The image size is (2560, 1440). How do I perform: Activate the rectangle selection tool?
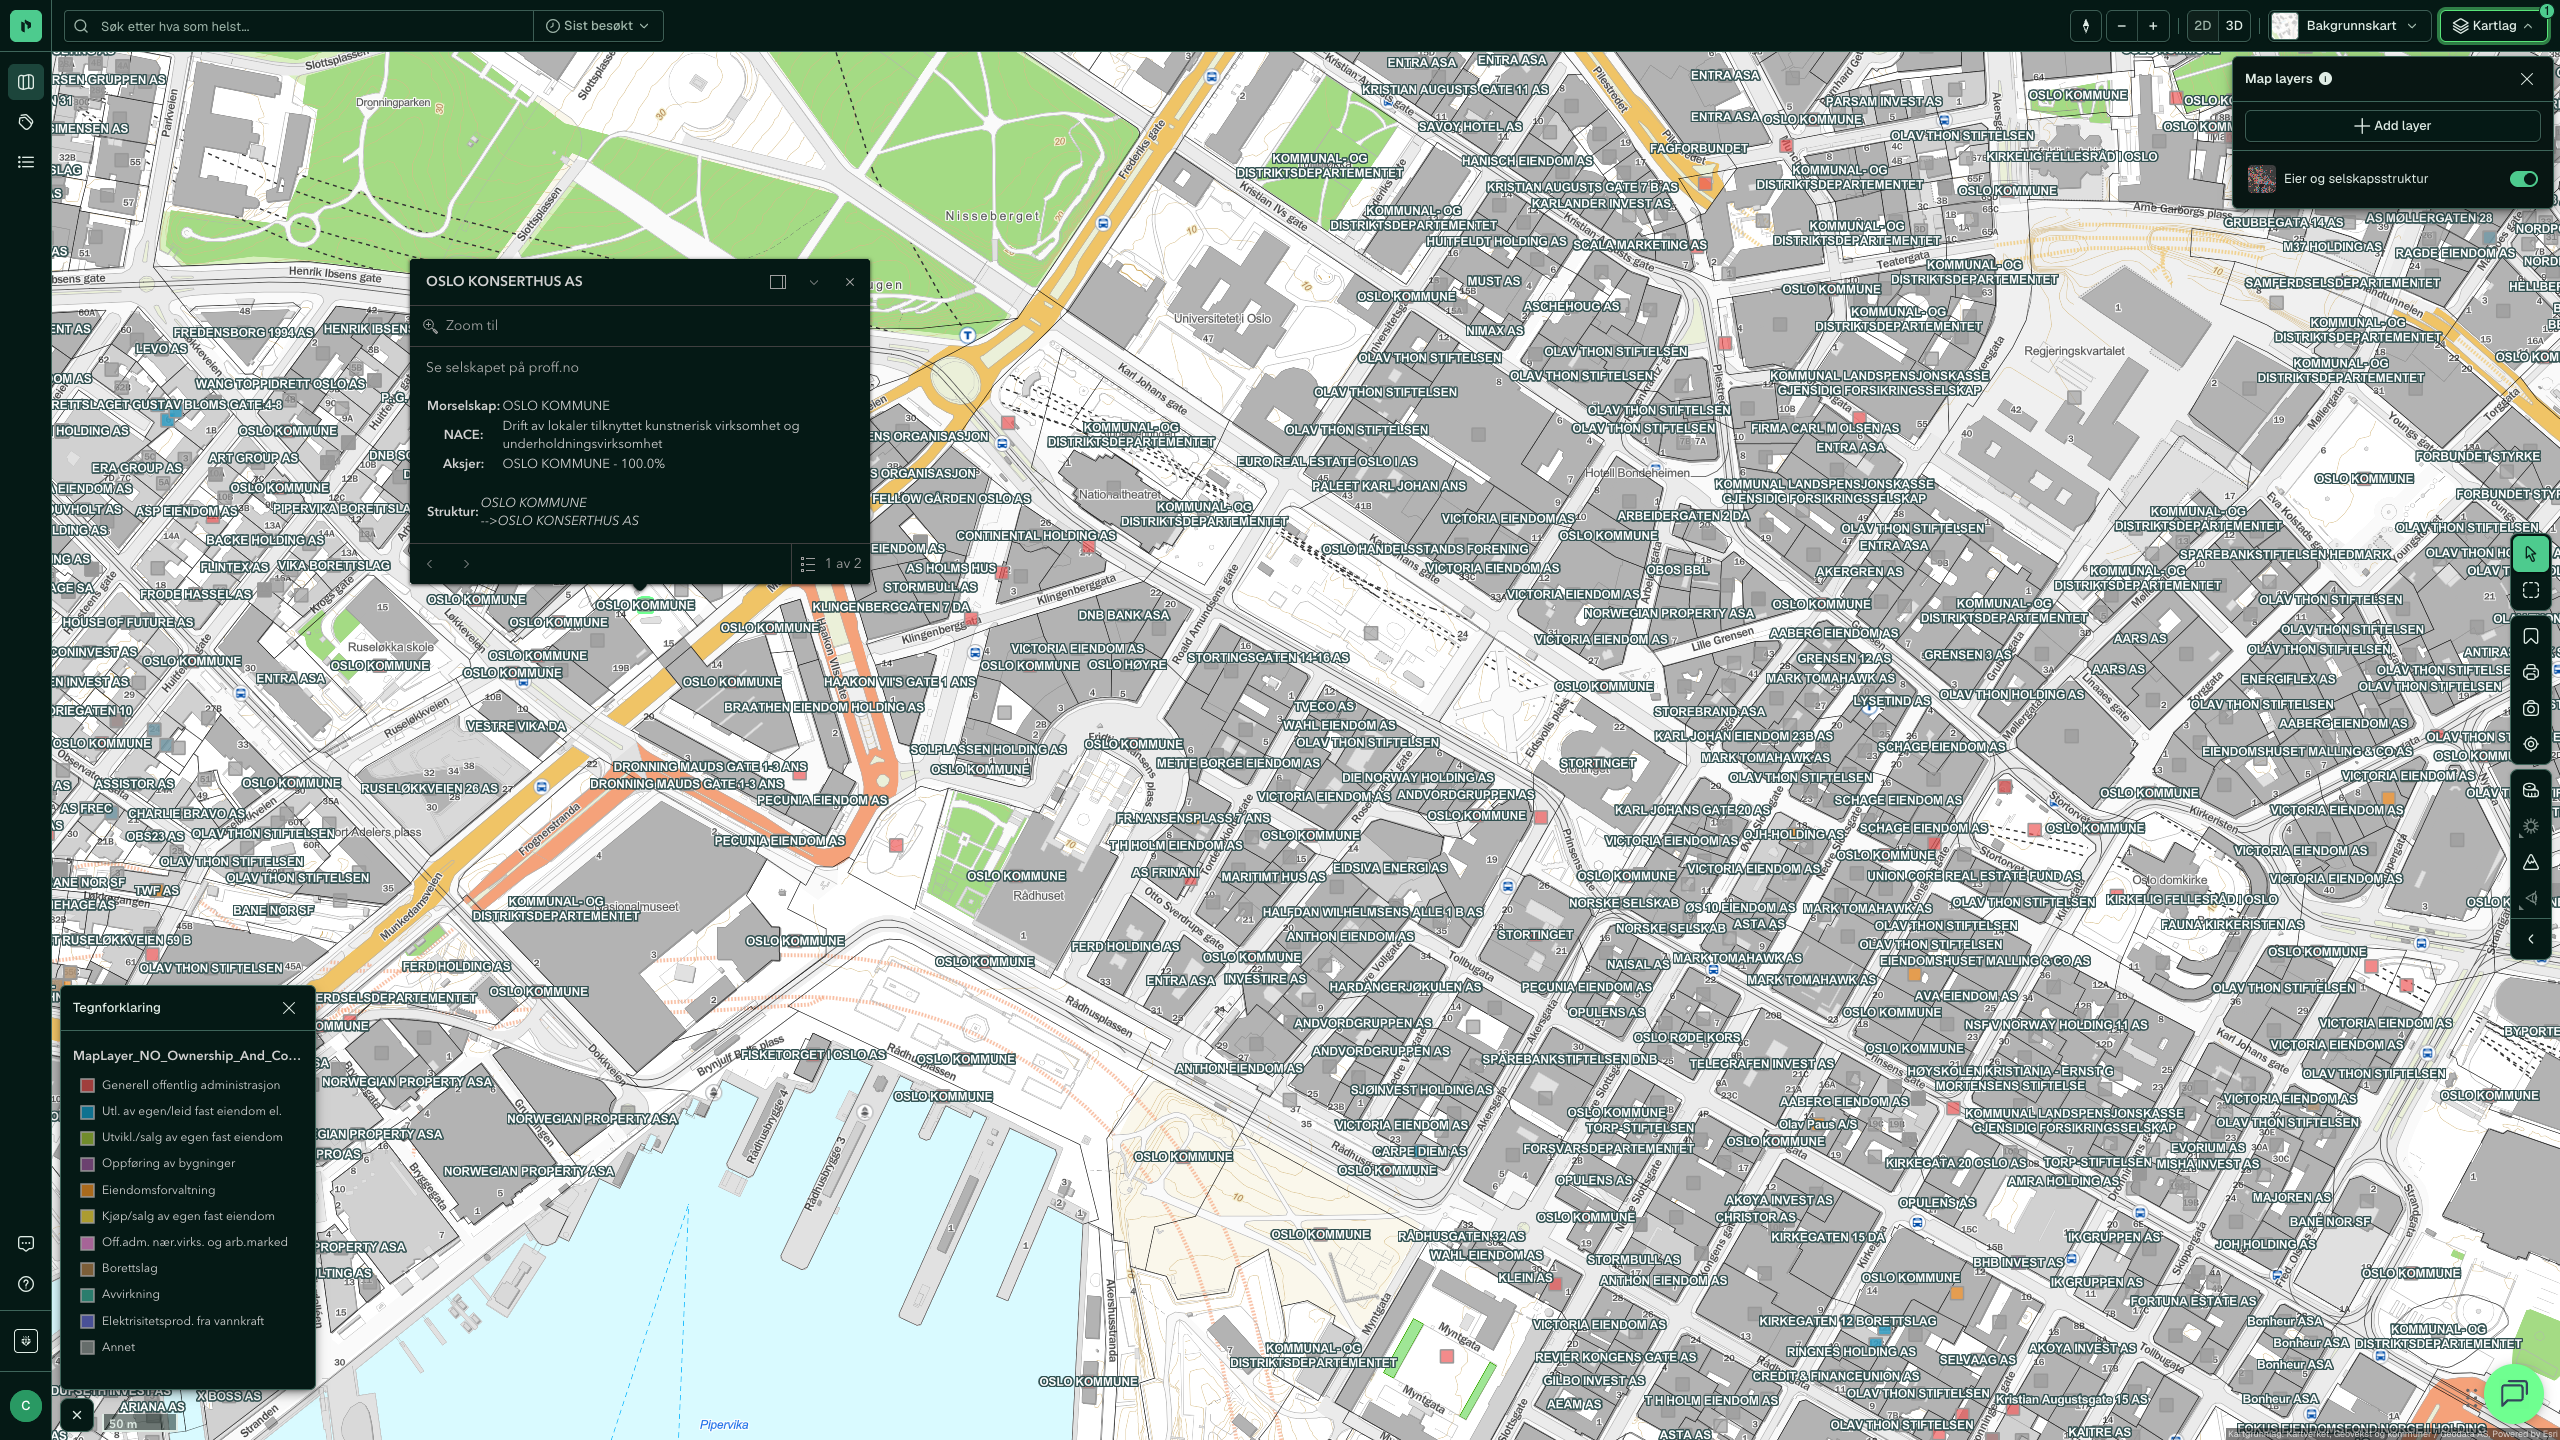coord(2531,590)
